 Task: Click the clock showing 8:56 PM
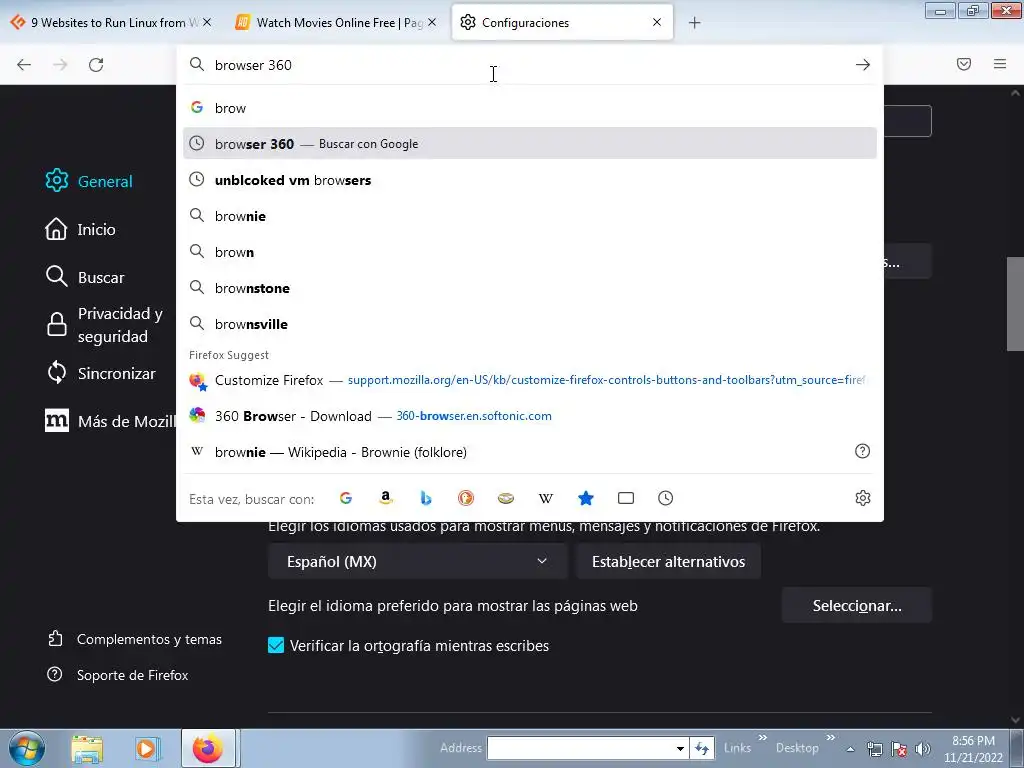(x=973, y=741)
